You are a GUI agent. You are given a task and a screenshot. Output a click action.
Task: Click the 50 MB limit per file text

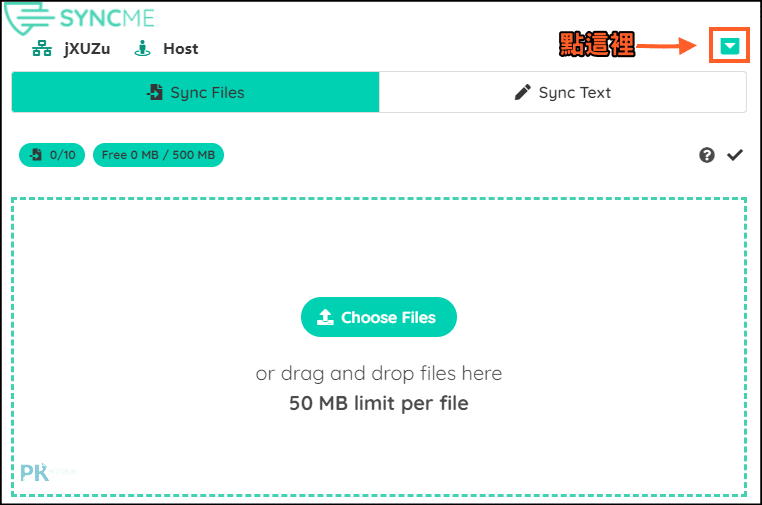pos(379,403)
